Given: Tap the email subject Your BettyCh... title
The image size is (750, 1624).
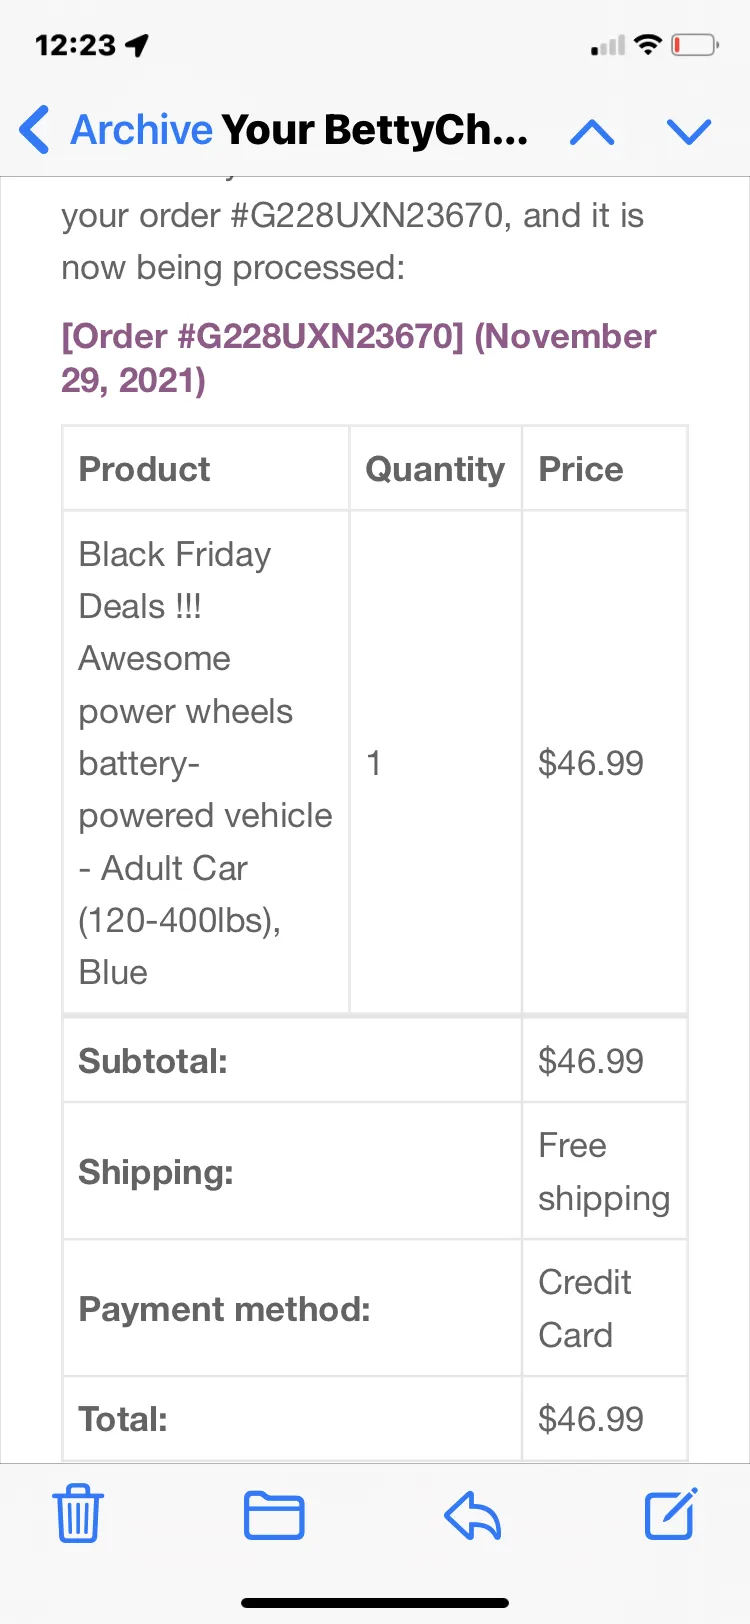Looking at the screenshot, I should tap(375, 130).
